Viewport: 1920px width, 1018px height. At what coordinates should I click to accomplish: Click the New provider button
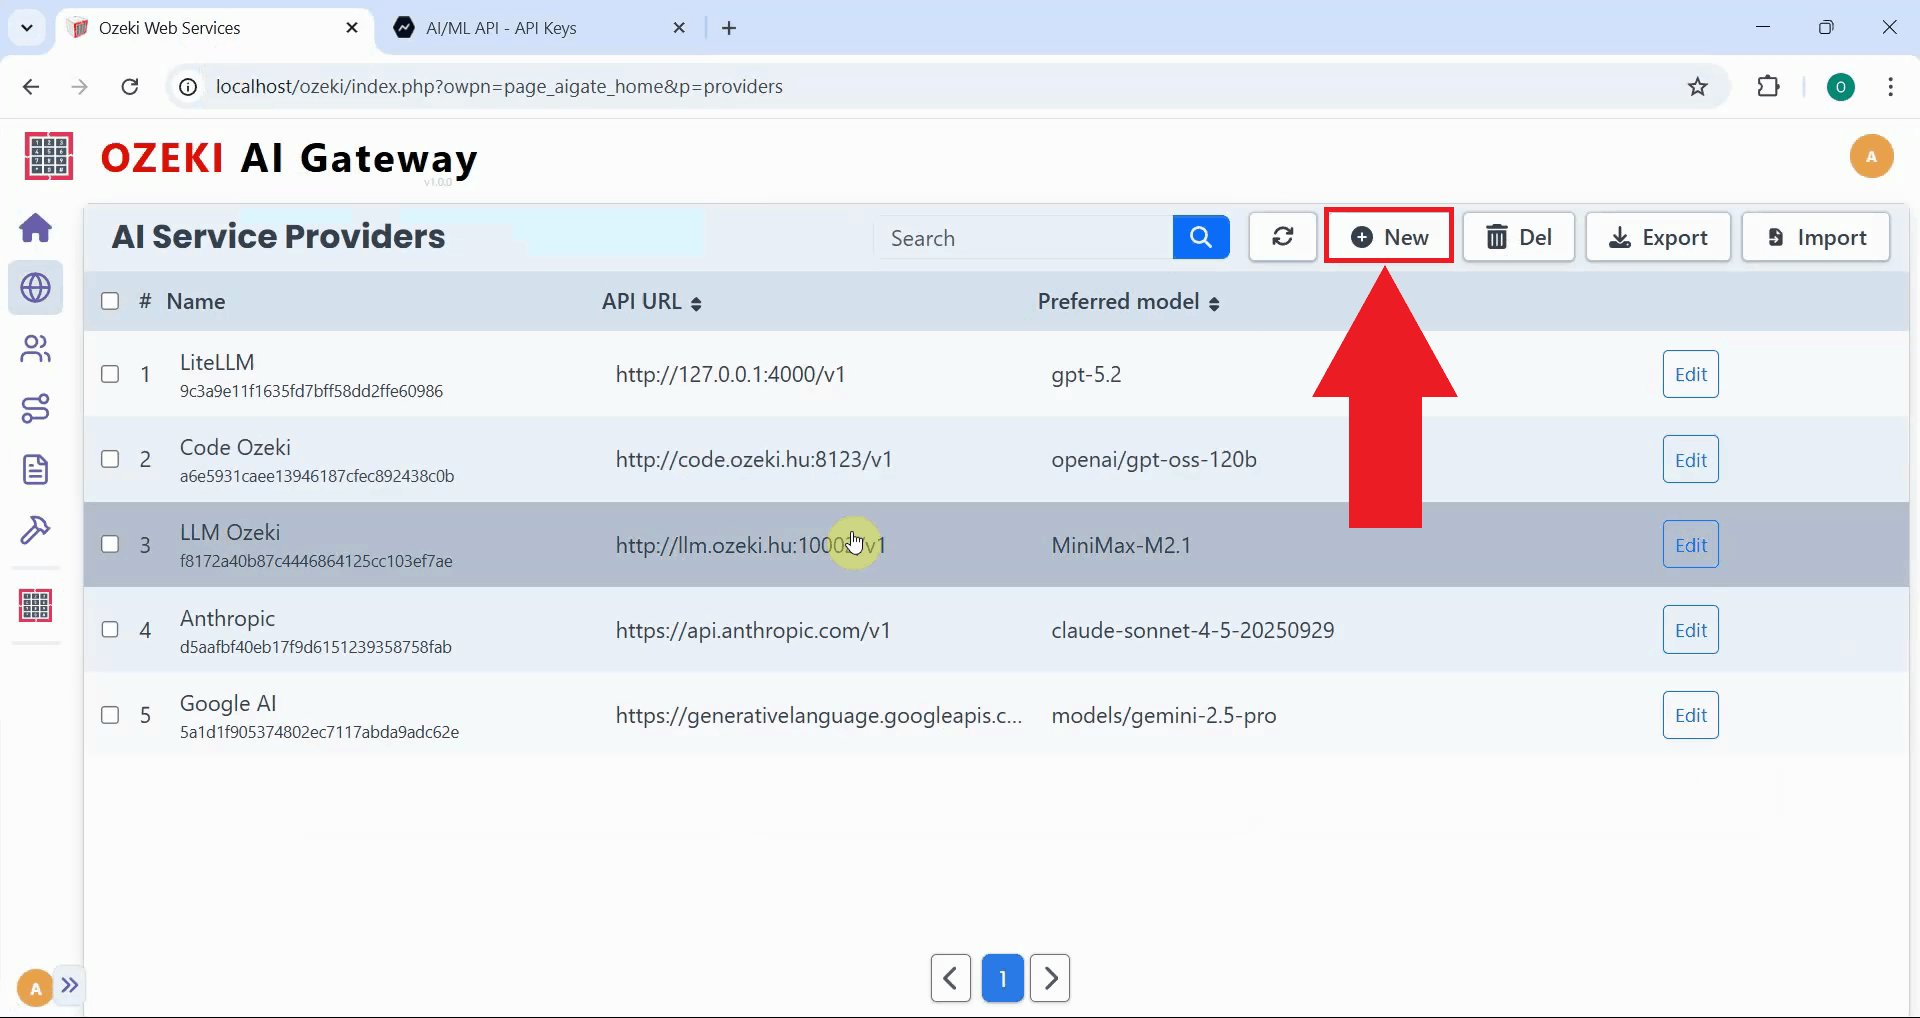pos(1388,237)
